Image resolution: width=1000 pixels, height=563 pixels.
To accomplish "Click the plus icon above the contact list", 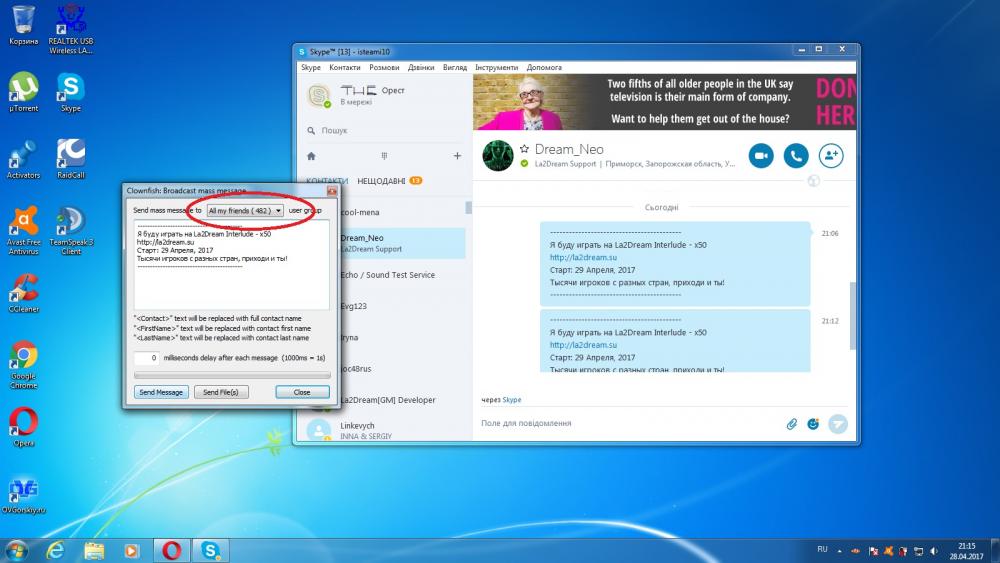I will pyautogui.click(x=457, y=156).
